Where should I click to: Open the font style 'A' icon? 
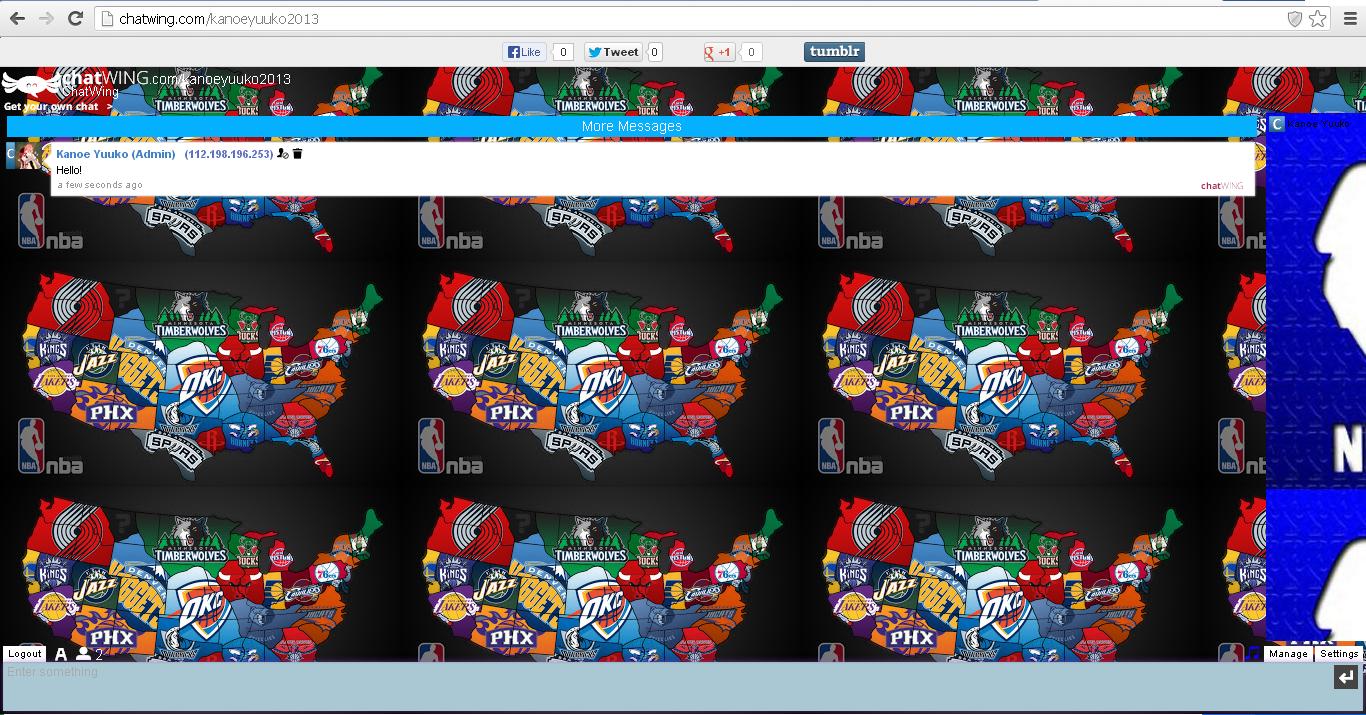pyautogui.click(x=61, y=654)
